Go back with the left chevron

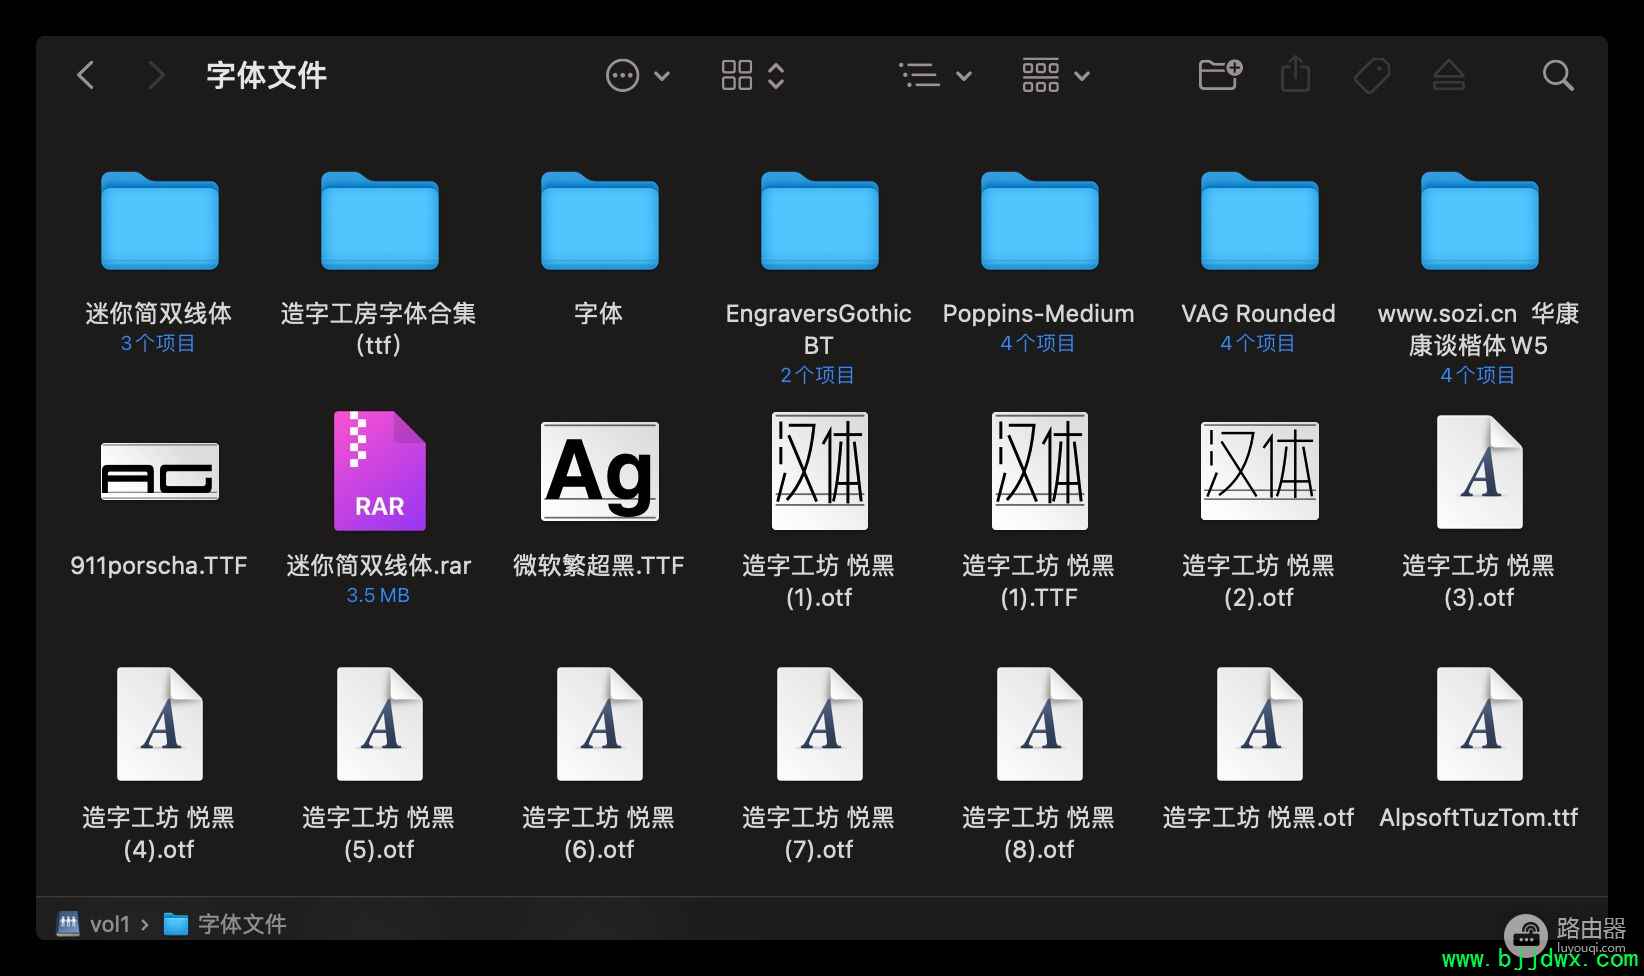[x=86, y=75]
